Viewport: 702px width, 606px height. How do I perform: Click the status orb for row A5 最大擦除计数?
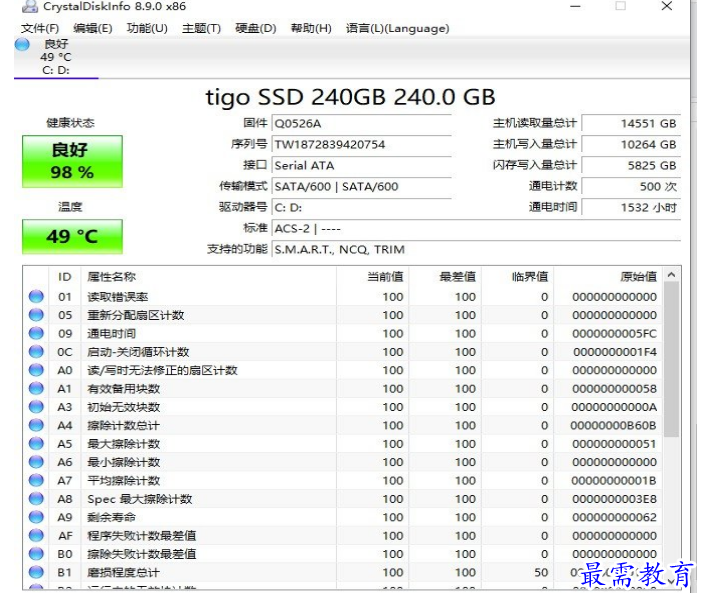(36, 443)
